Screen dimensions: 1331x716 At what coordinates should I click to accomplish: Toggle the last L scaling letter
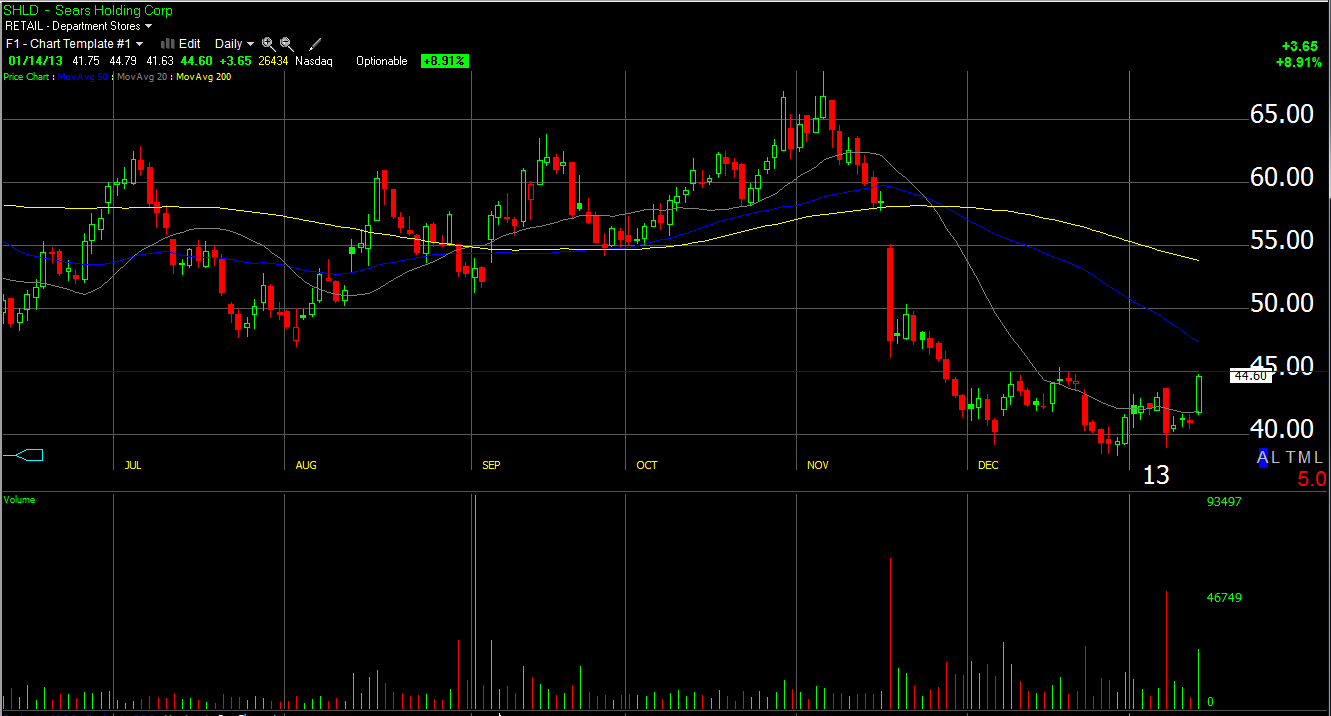click(1319, 457)
